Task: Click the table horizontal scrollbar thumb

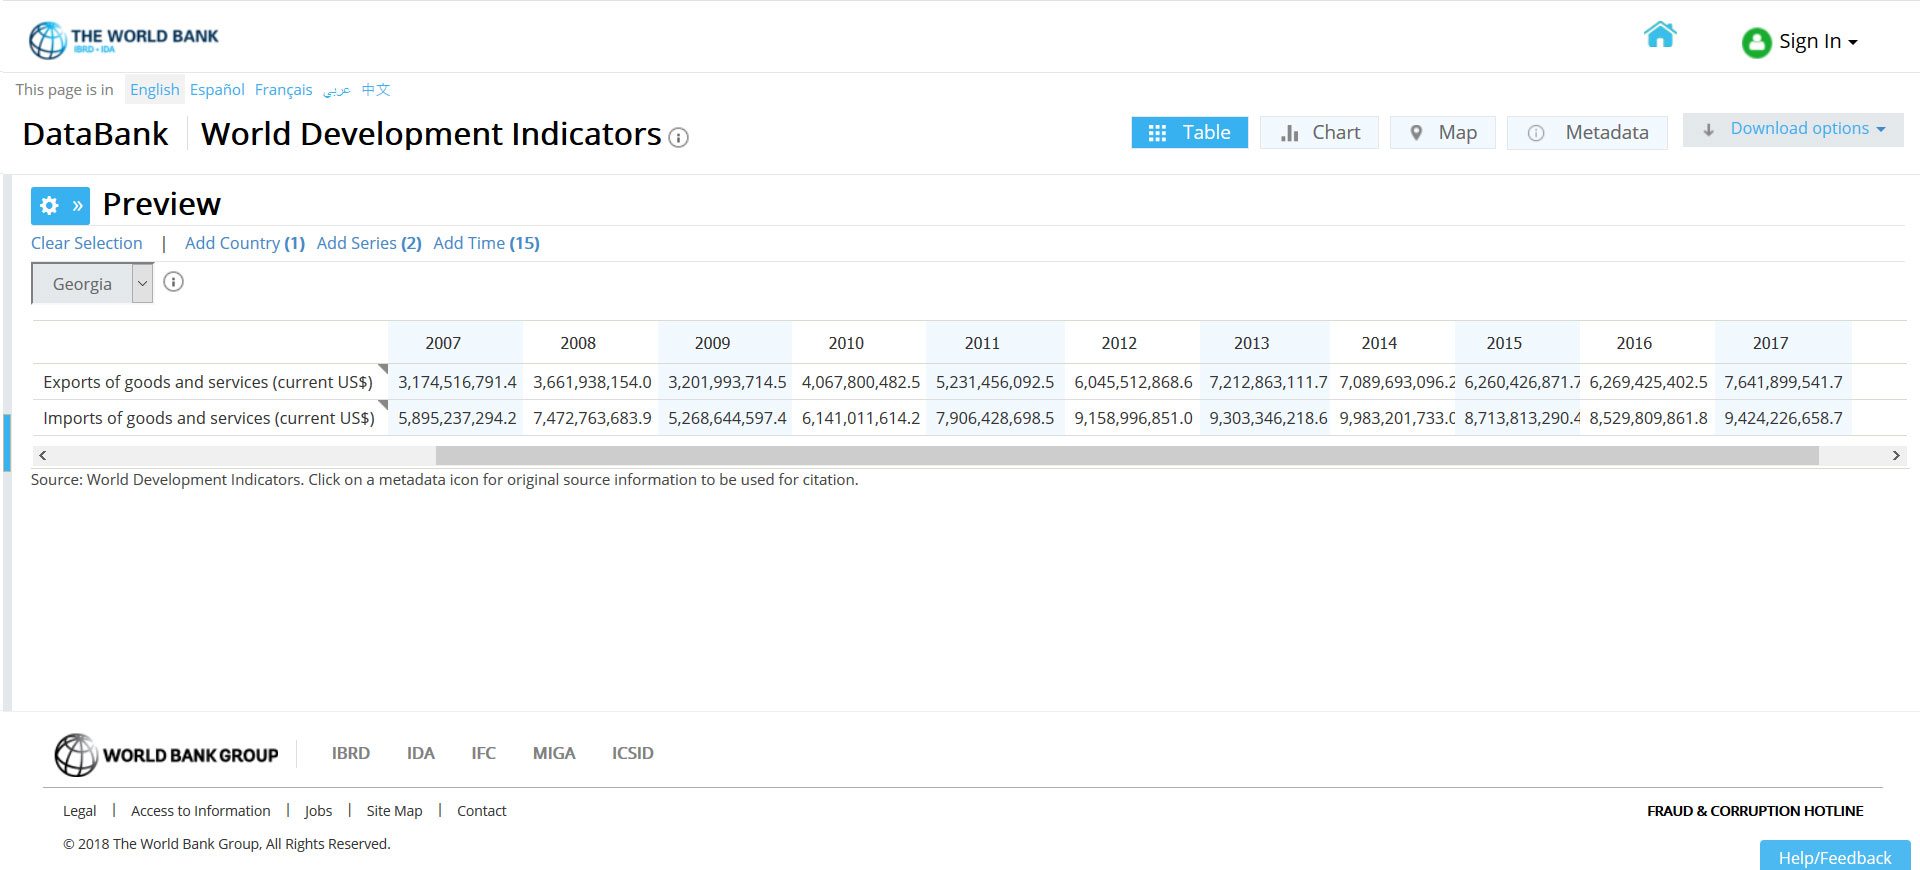Action: pos(1127,455)
